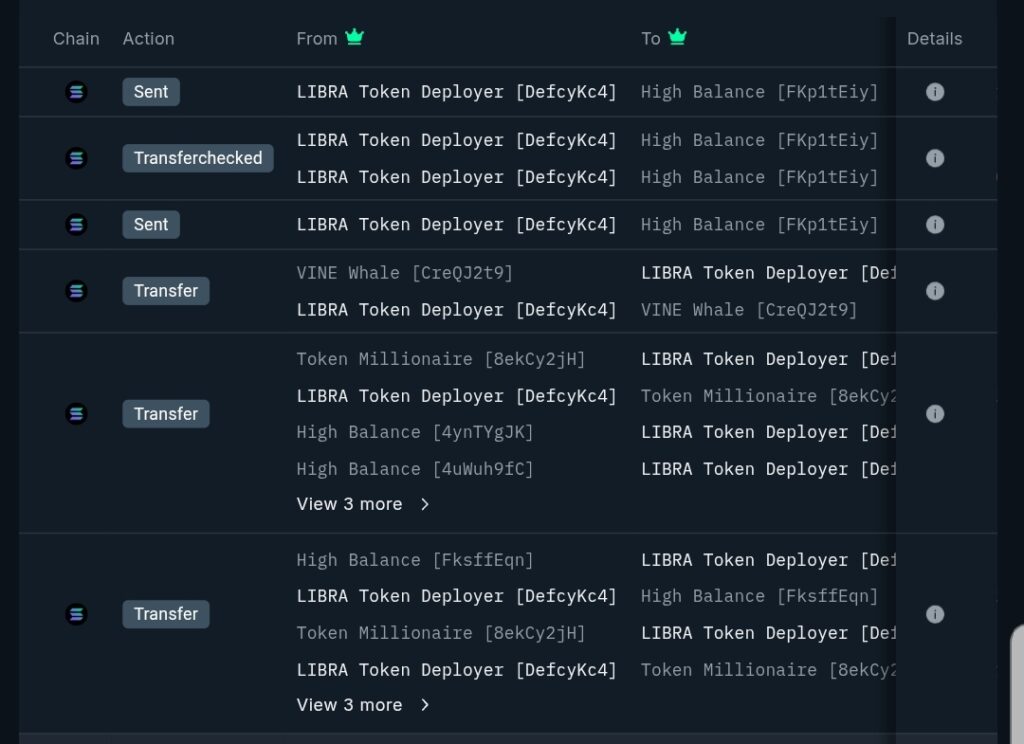Click the Details column header
Viewport: 1024px width, 744px height.
[x=934, y=39]
